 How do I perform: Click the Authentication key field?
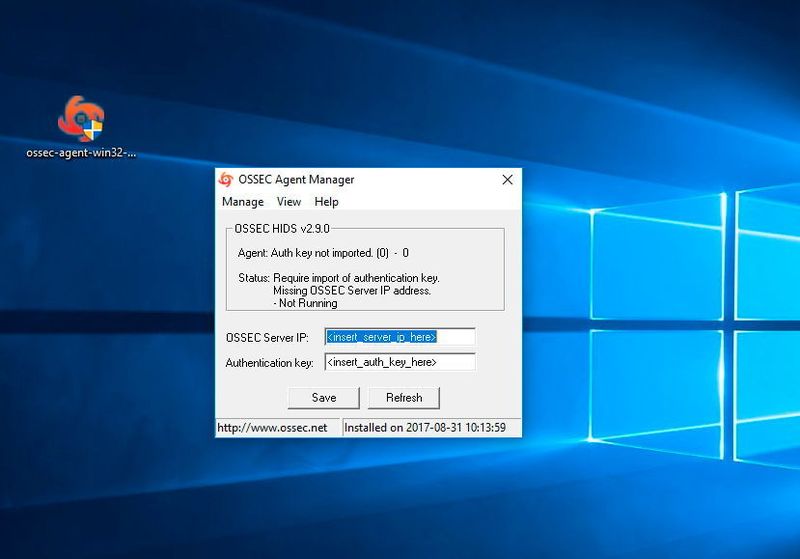point(400,362)
